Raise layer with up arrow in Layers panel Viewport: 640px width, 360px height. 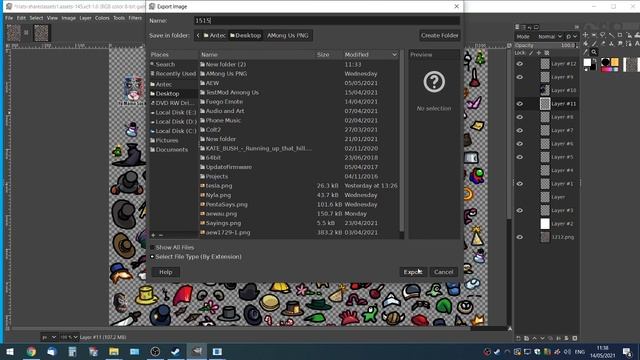534,338
